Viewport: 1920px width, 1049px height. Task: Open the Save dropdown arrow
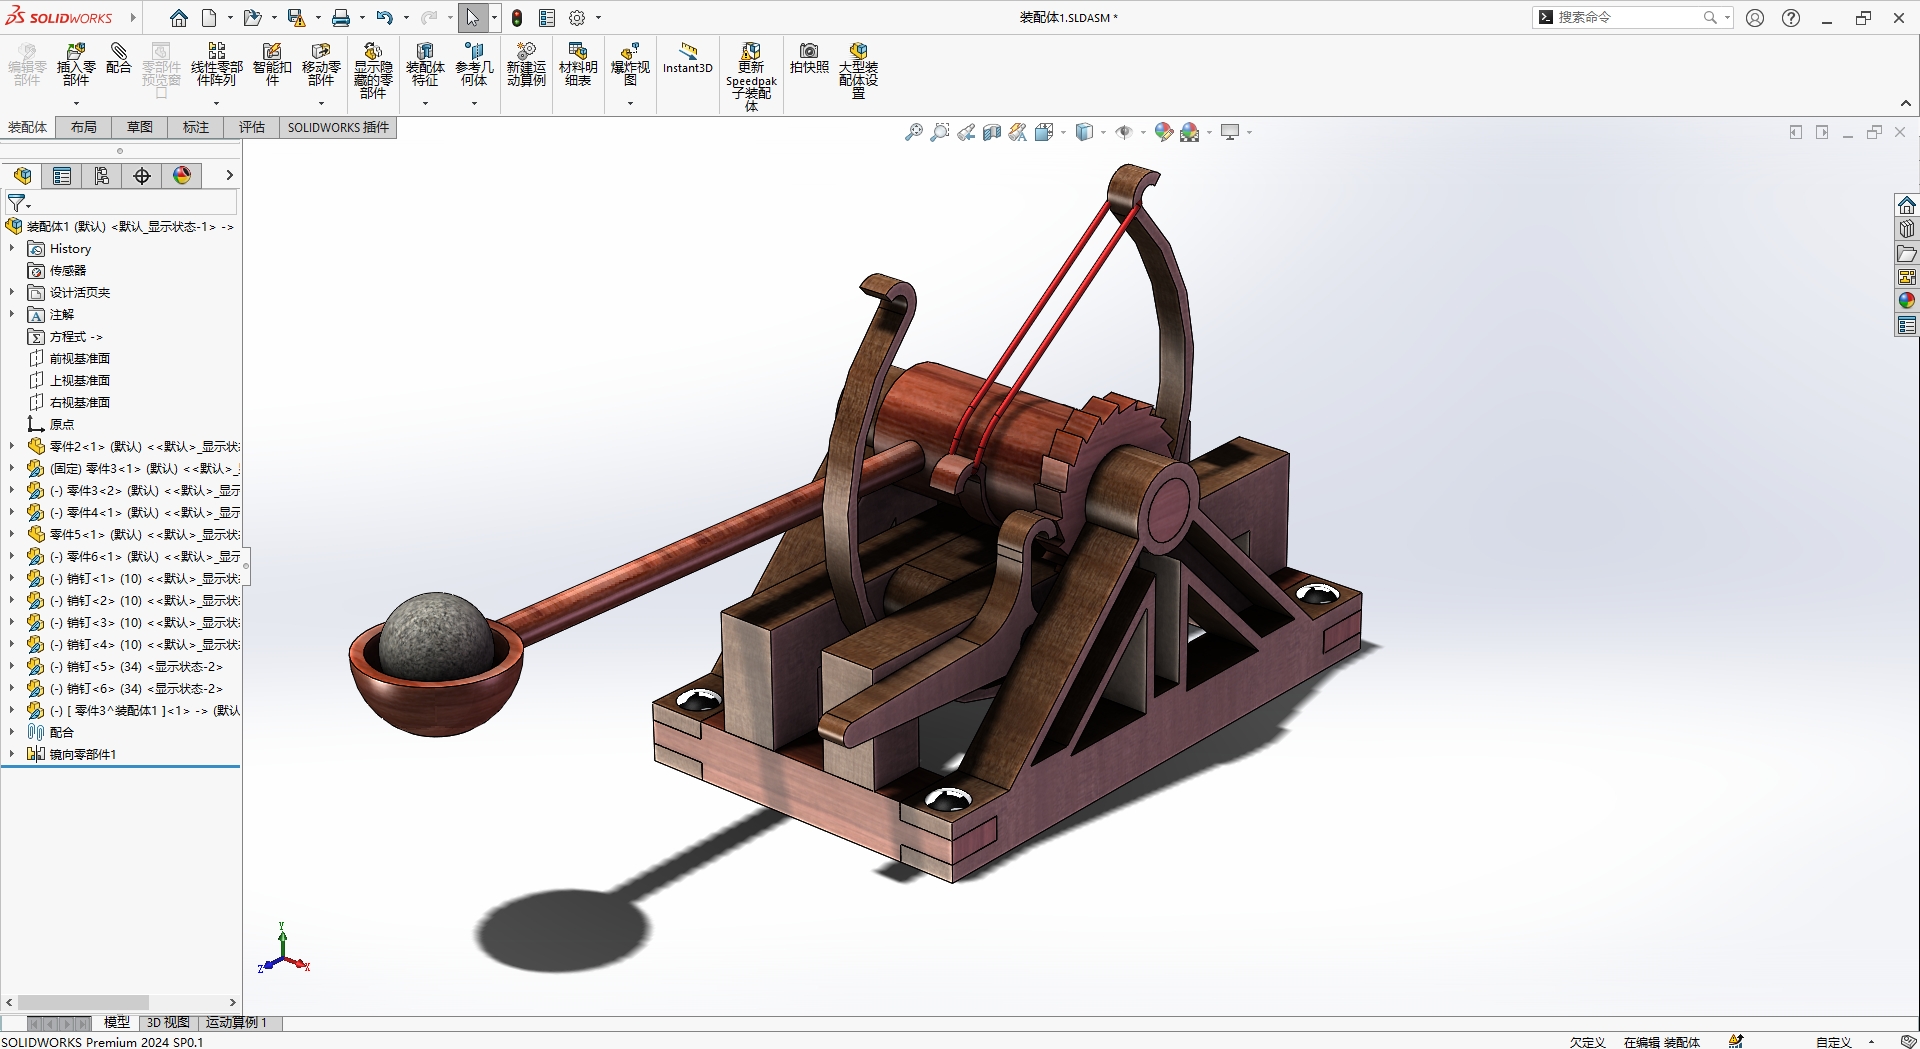pos(318,18)
